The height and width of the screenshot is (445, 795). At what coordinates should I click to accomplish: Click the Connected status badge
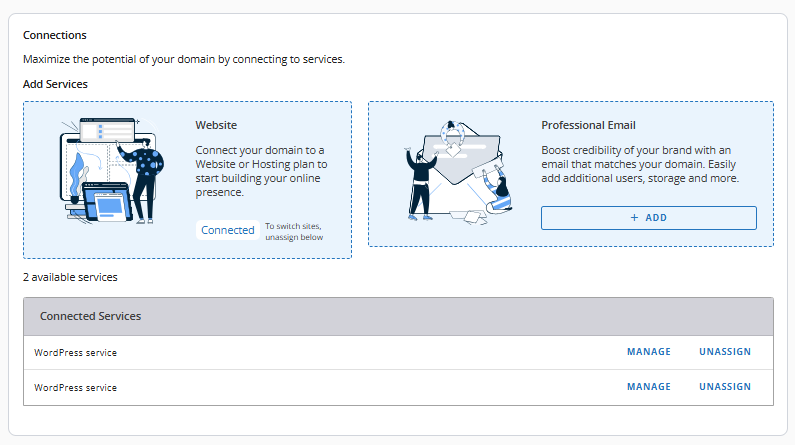coord(228,230)
